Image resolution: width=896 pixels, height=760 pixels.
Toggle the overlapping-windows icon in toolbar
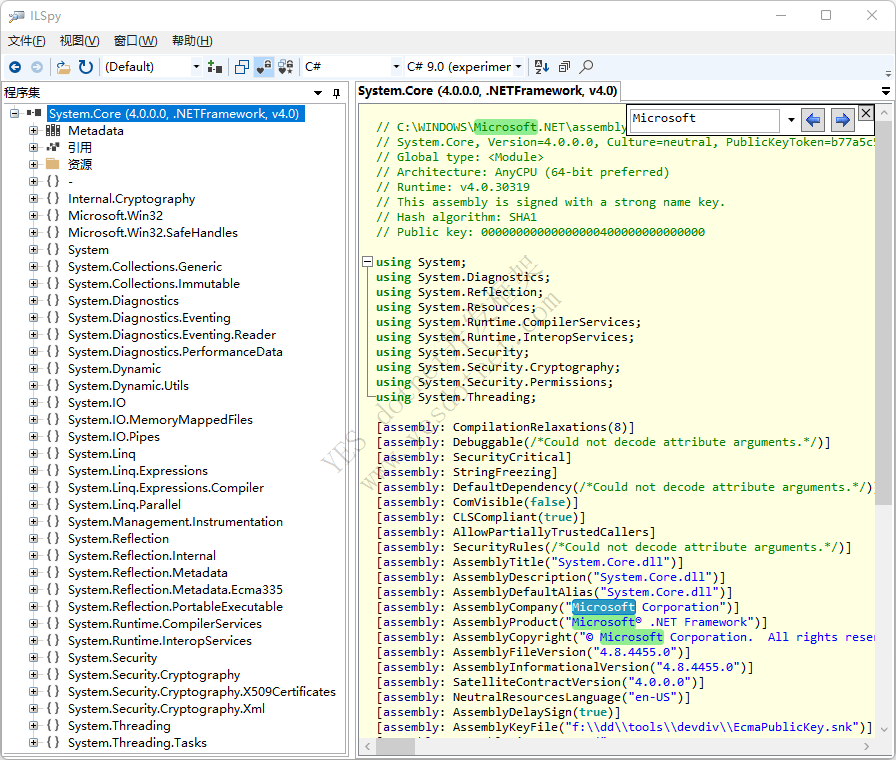(242, 67)
